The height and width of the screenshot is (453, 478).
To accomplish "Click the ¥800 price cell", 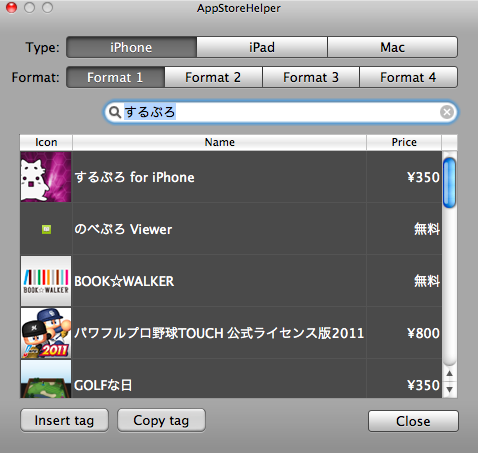I will point(404,333).
